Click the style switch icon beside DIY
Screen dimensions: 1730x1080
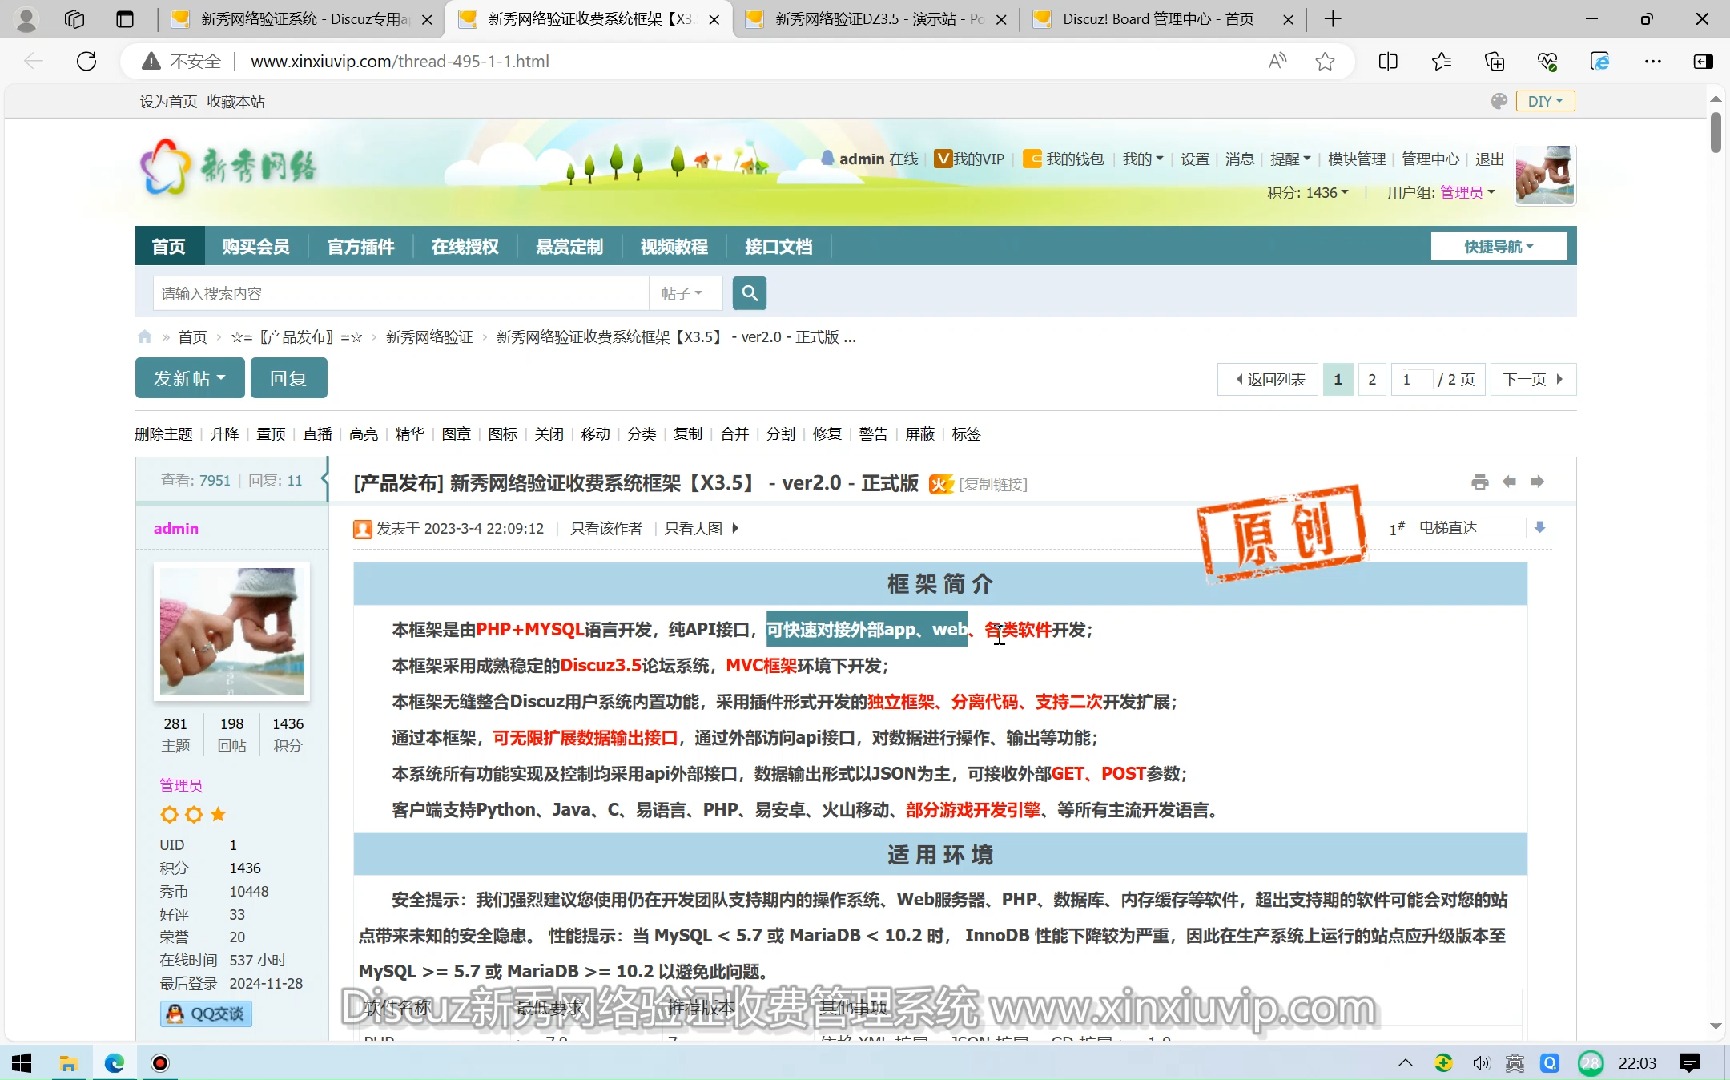coord(1499,101)
